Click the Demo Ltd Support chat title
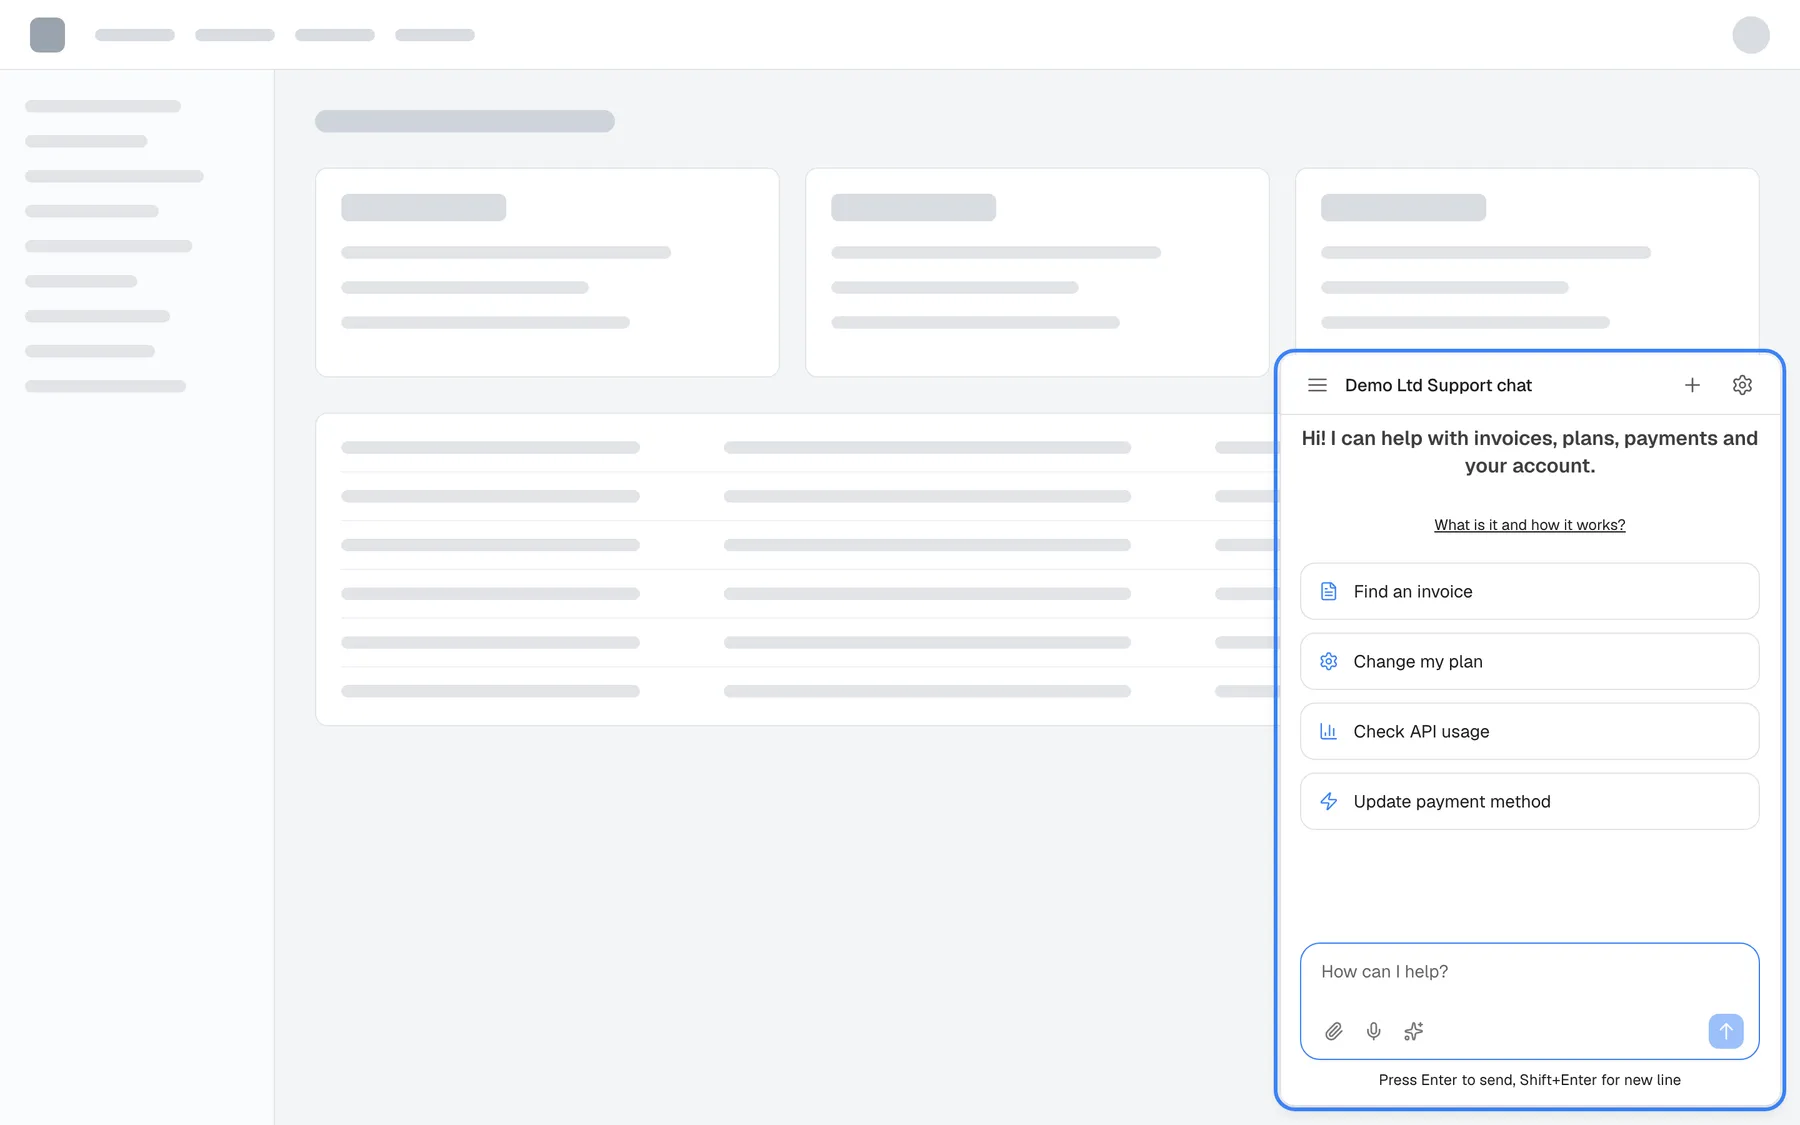This screenshot has height=1125, width=1800. [x=1438, y=385]
